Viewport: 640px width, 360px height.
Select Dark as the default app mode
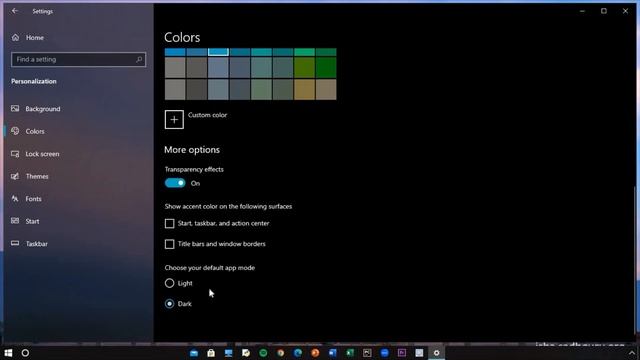(169, 304)
